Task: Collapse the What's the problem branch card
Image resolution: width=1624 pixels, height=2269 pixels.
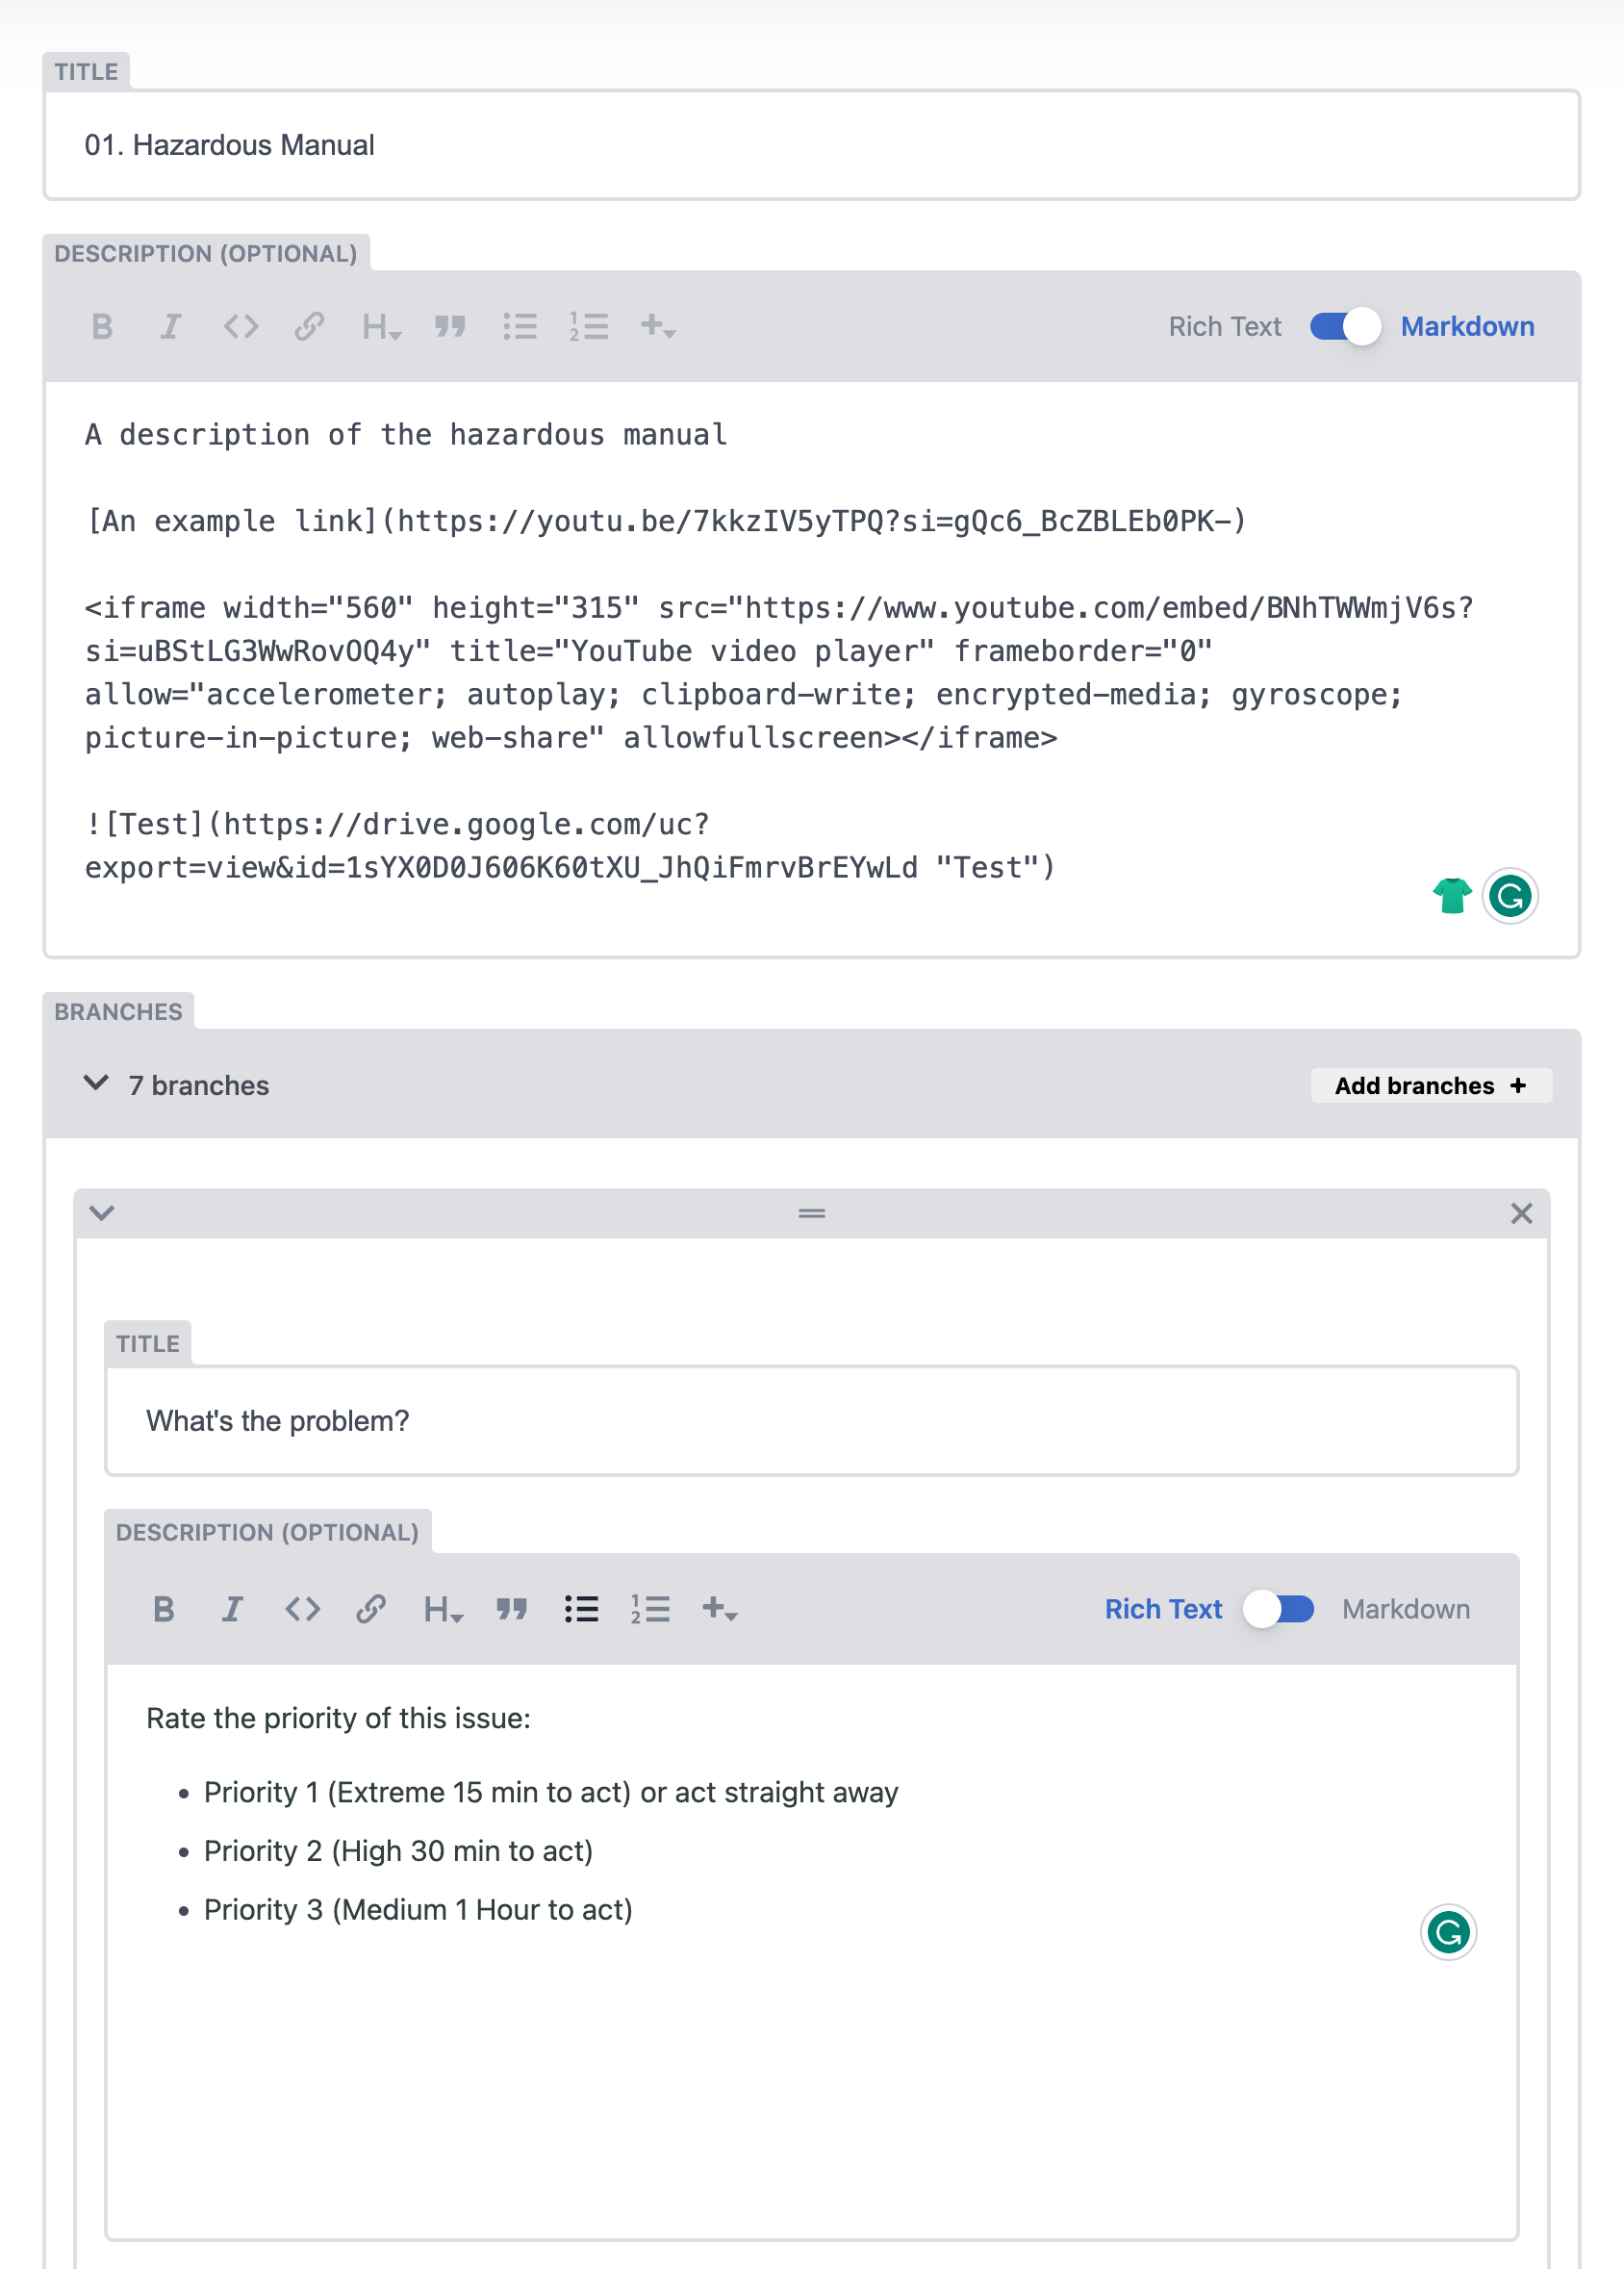Action: point(102,1213)
